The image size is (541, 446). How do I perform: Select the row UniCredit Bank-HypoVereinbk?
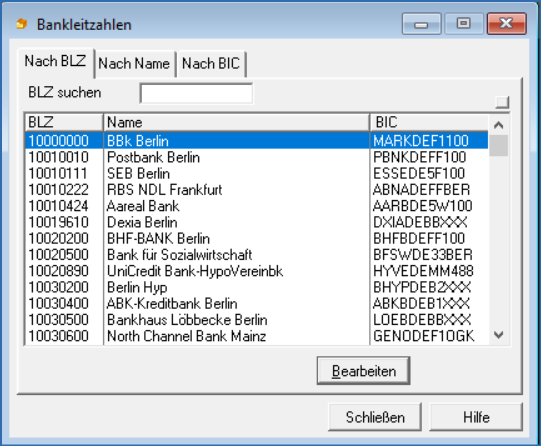pyautogui.click(x=257, y=271)
